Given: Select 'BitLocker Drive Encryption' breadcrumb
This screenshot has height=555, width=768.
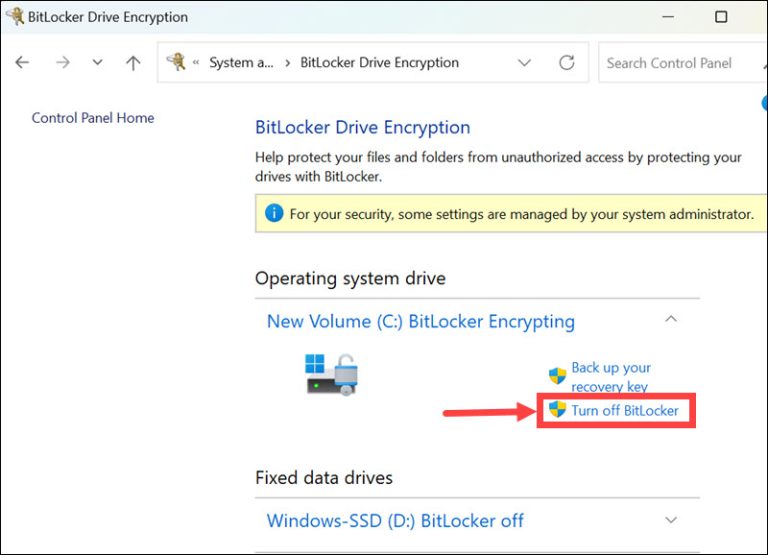Looking at the screenshot, I should 380,63.
